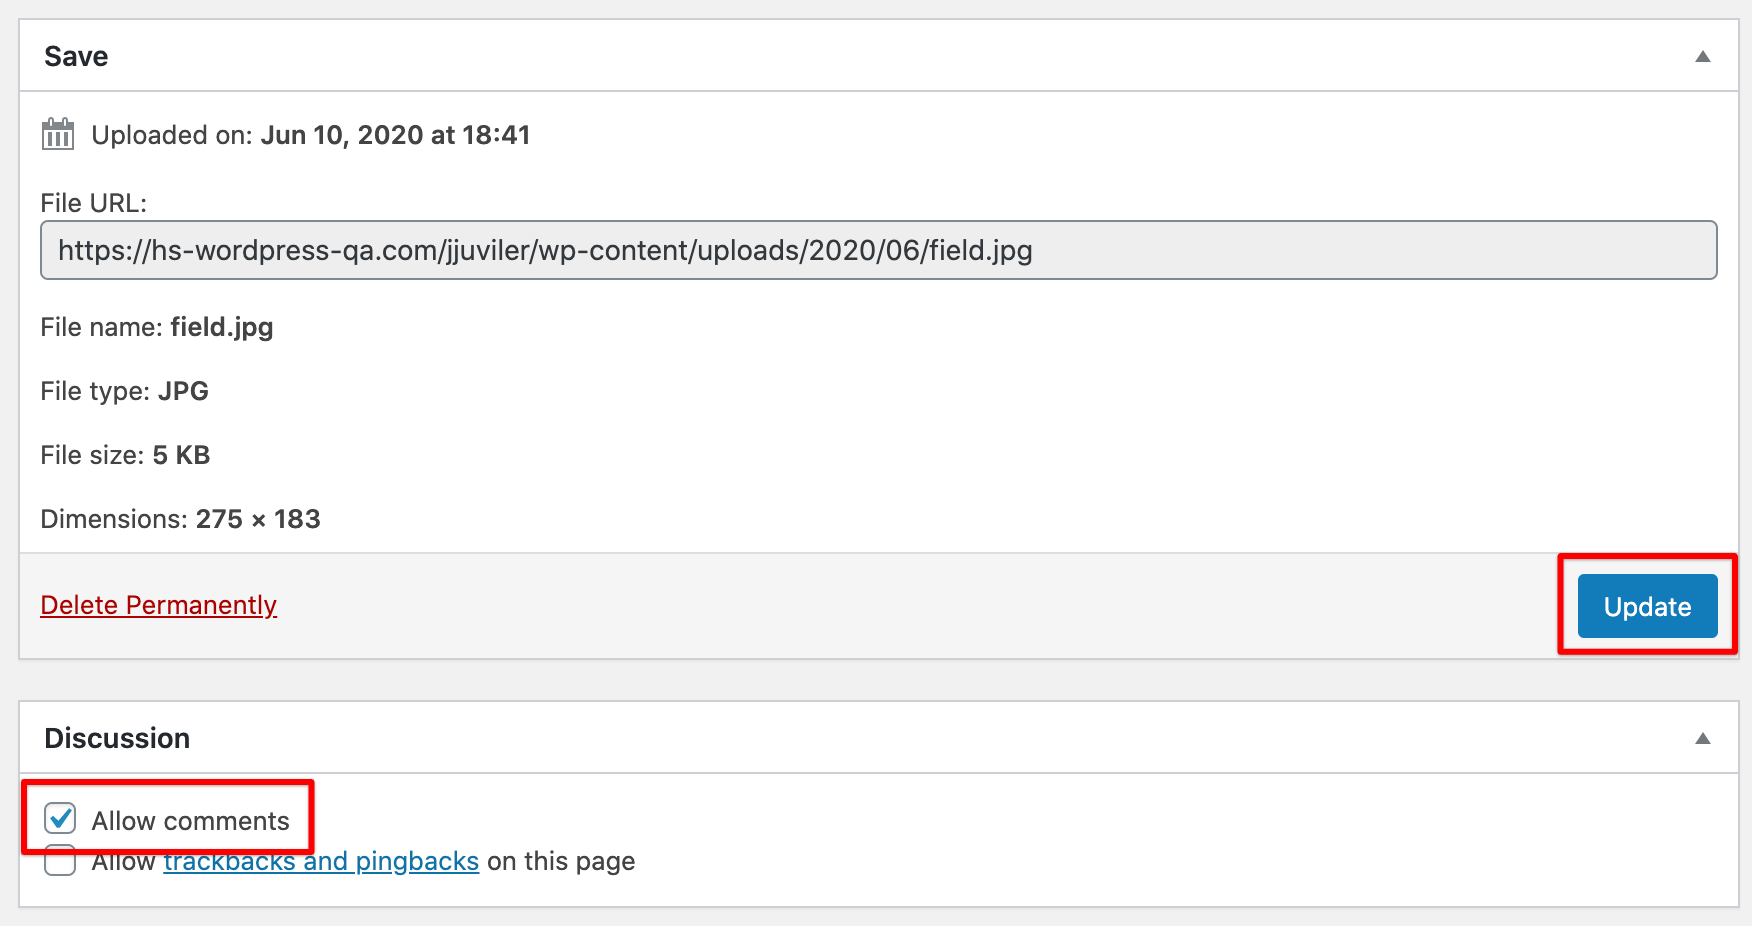Click the disclosure triangle on the Discussion box
This screenshot has width=1752, height=926.
(x=1703, y=740)
